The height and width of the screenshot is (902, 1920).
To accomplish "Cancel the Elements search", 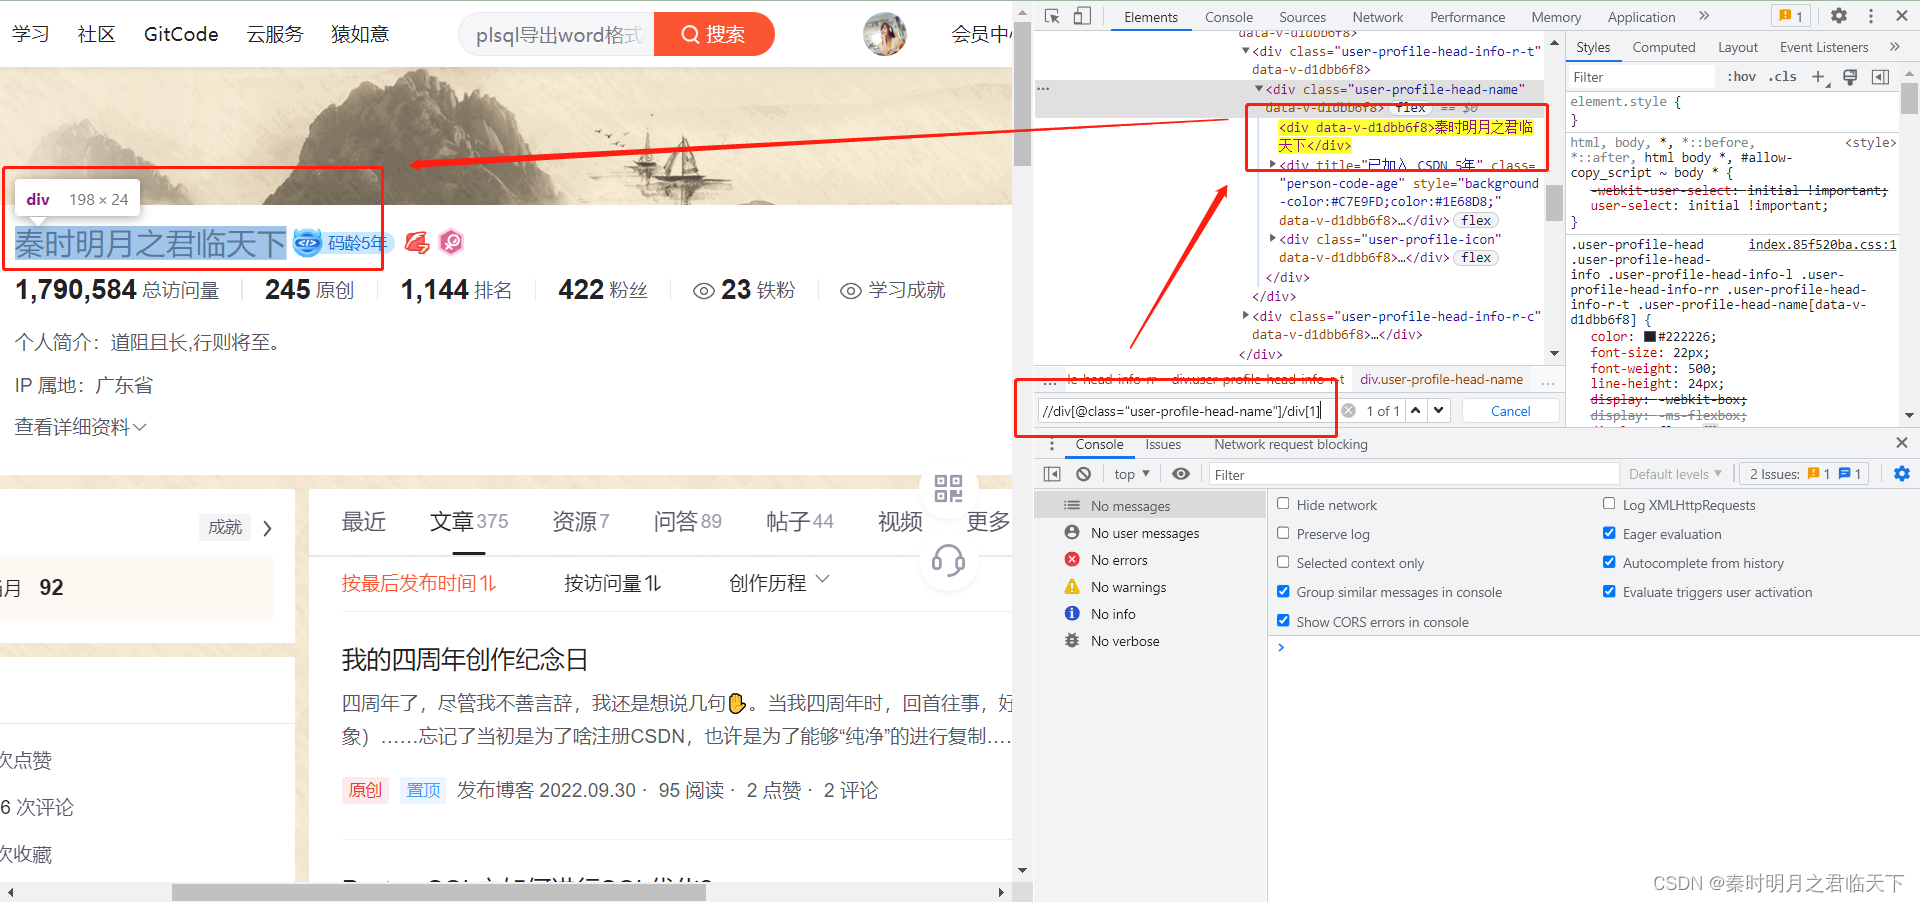I will pyautogui.click(x=1510, y=411).
